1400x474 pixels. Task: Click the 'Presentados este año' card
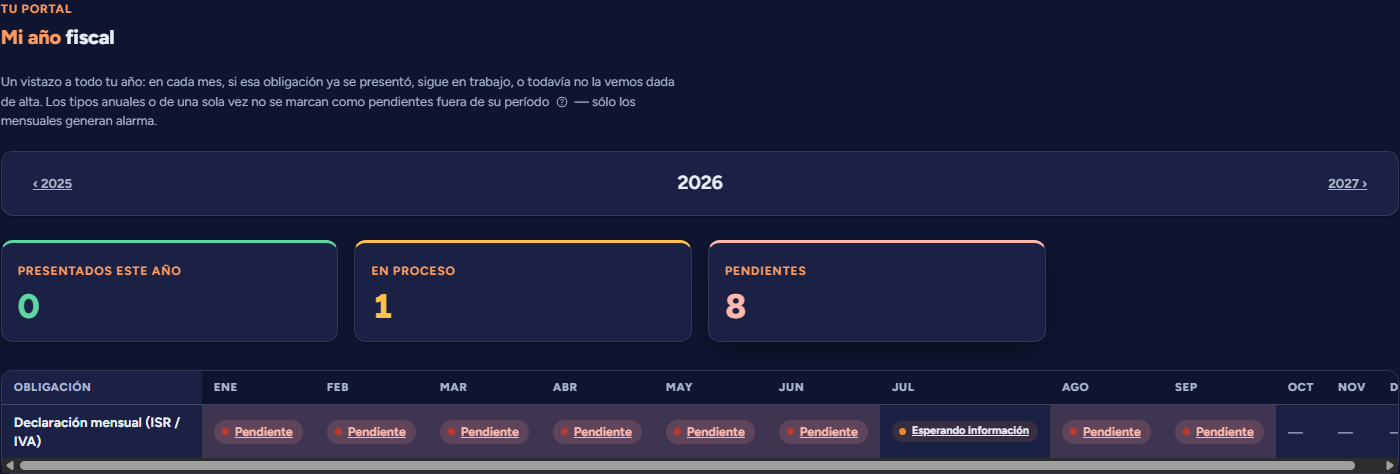169,291
